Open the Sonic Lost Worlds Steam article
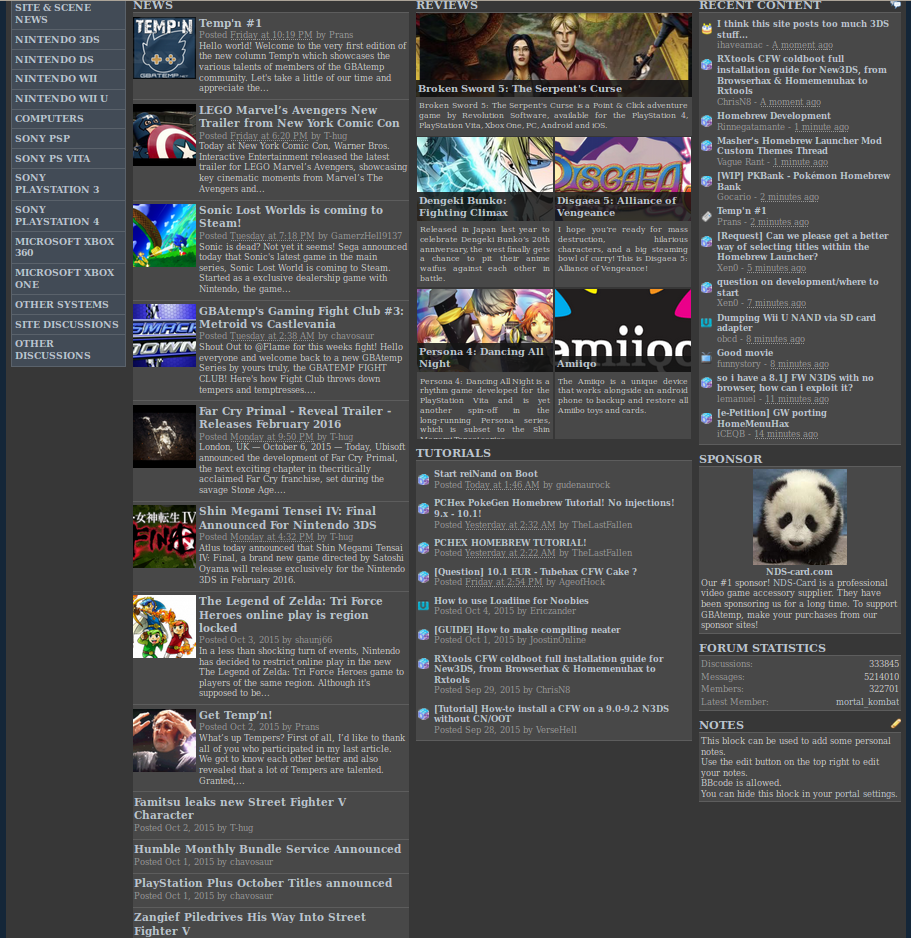 (291, 217)
